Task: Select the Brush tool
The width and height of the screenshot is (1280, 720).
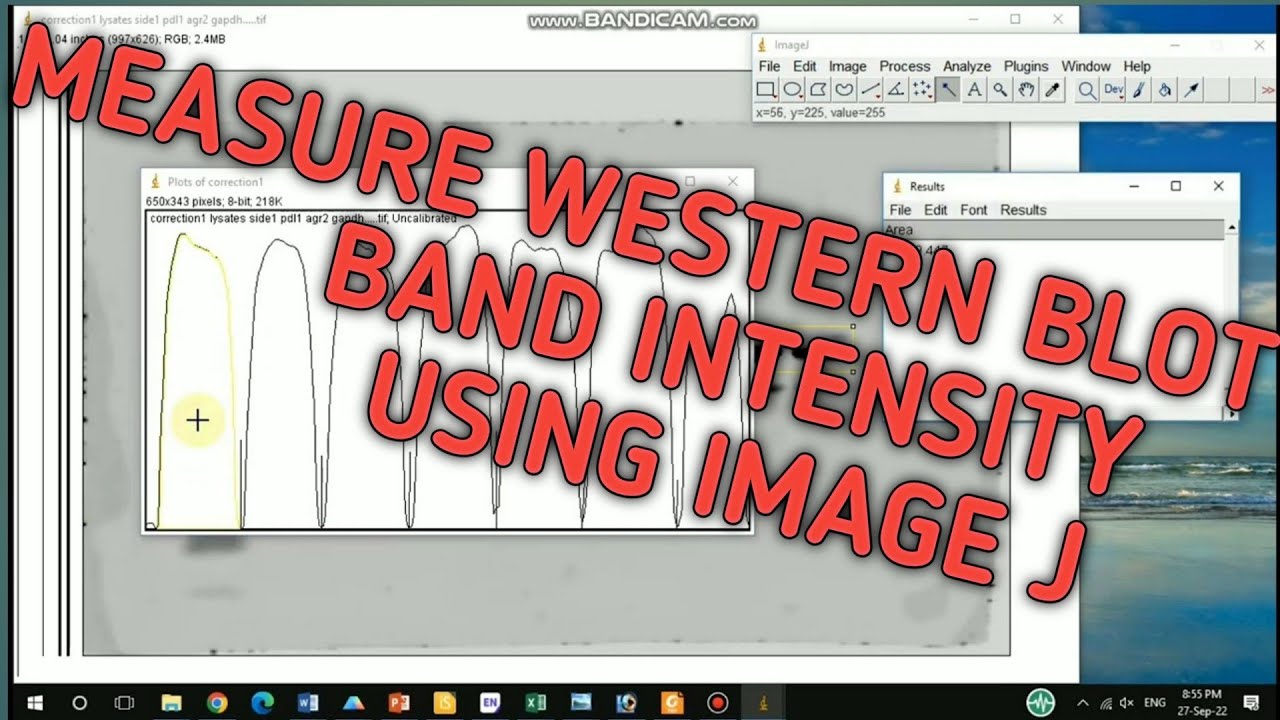Action: [x=1139, y=90]
